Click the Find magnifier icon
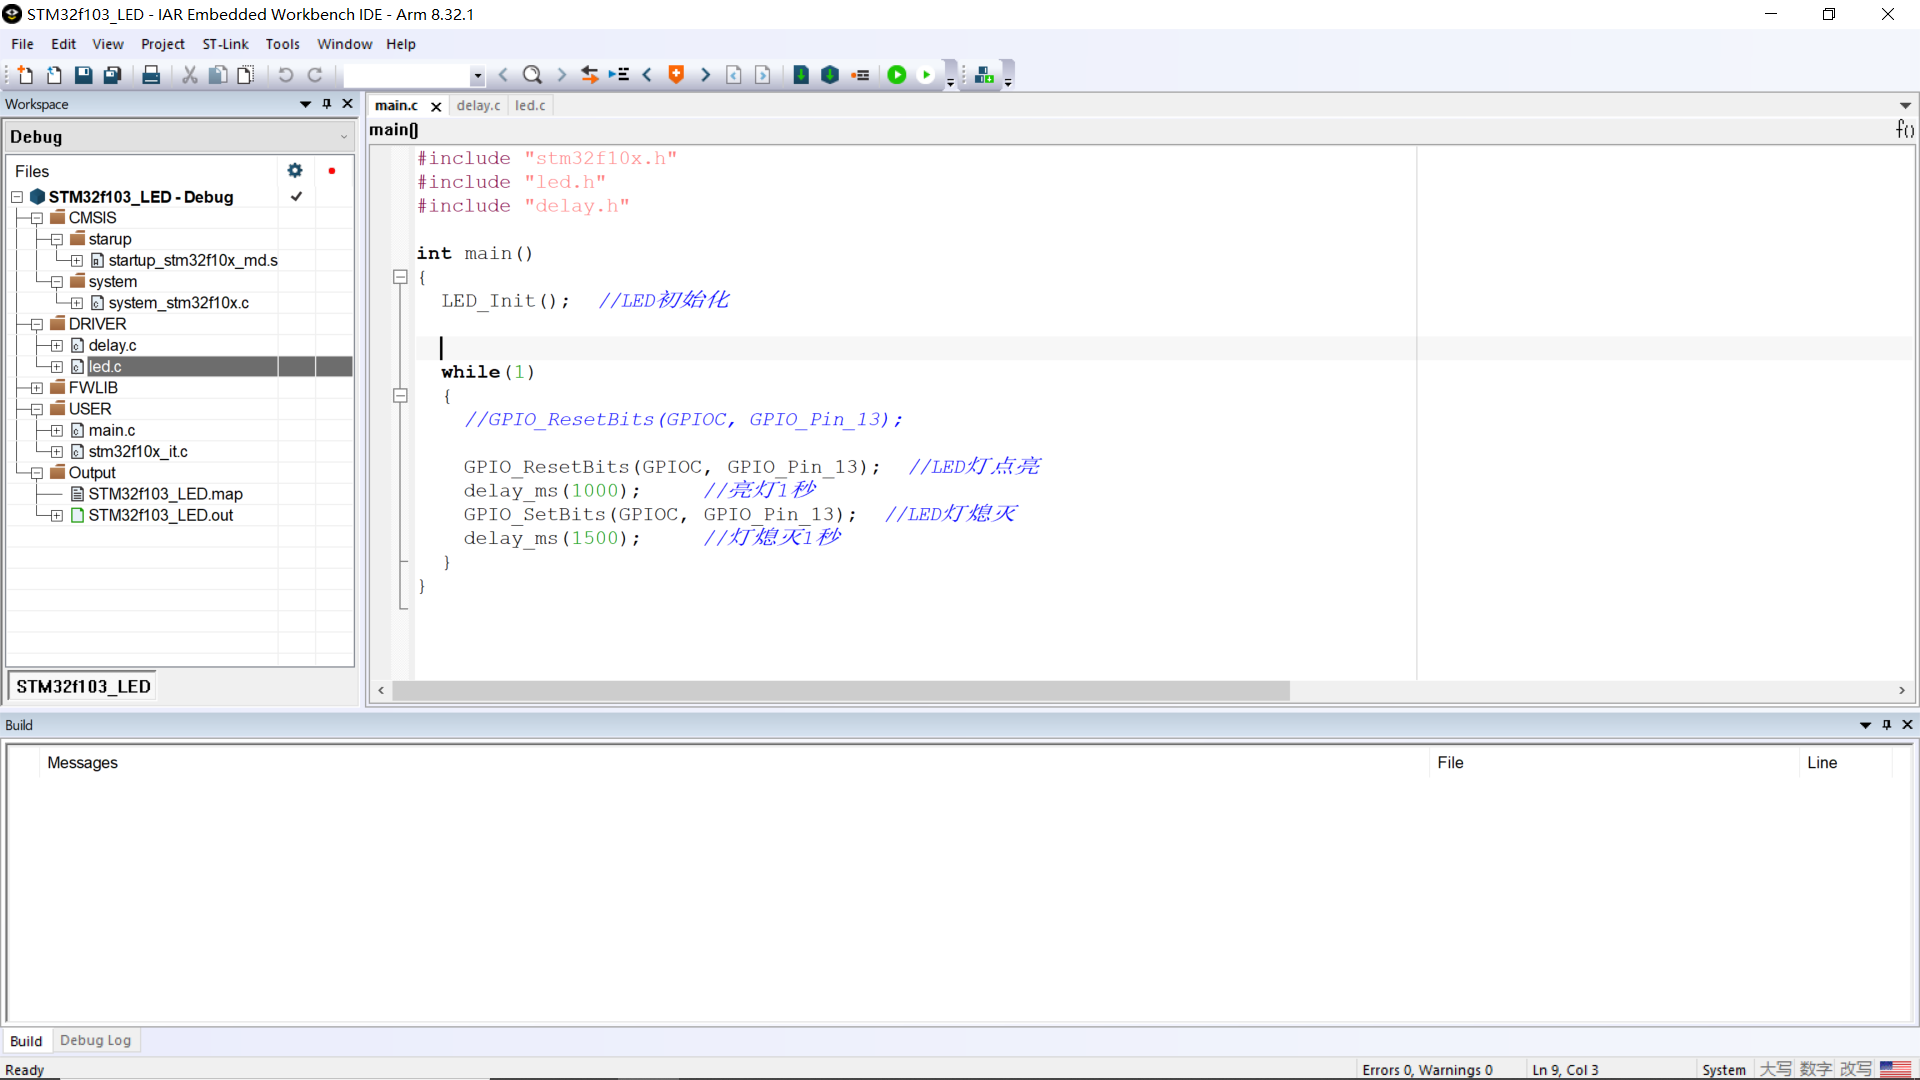The height and width of the screenshot is (1080, 1920). pos(532,75)
